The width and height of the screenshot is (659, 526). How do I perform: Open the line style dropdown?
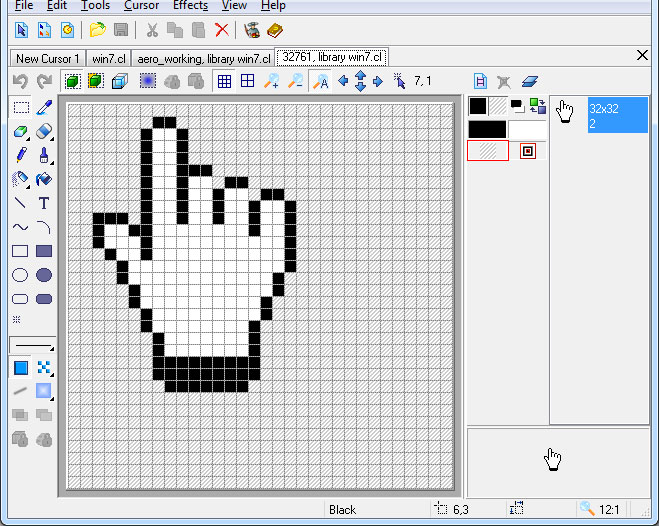(33, 346)
